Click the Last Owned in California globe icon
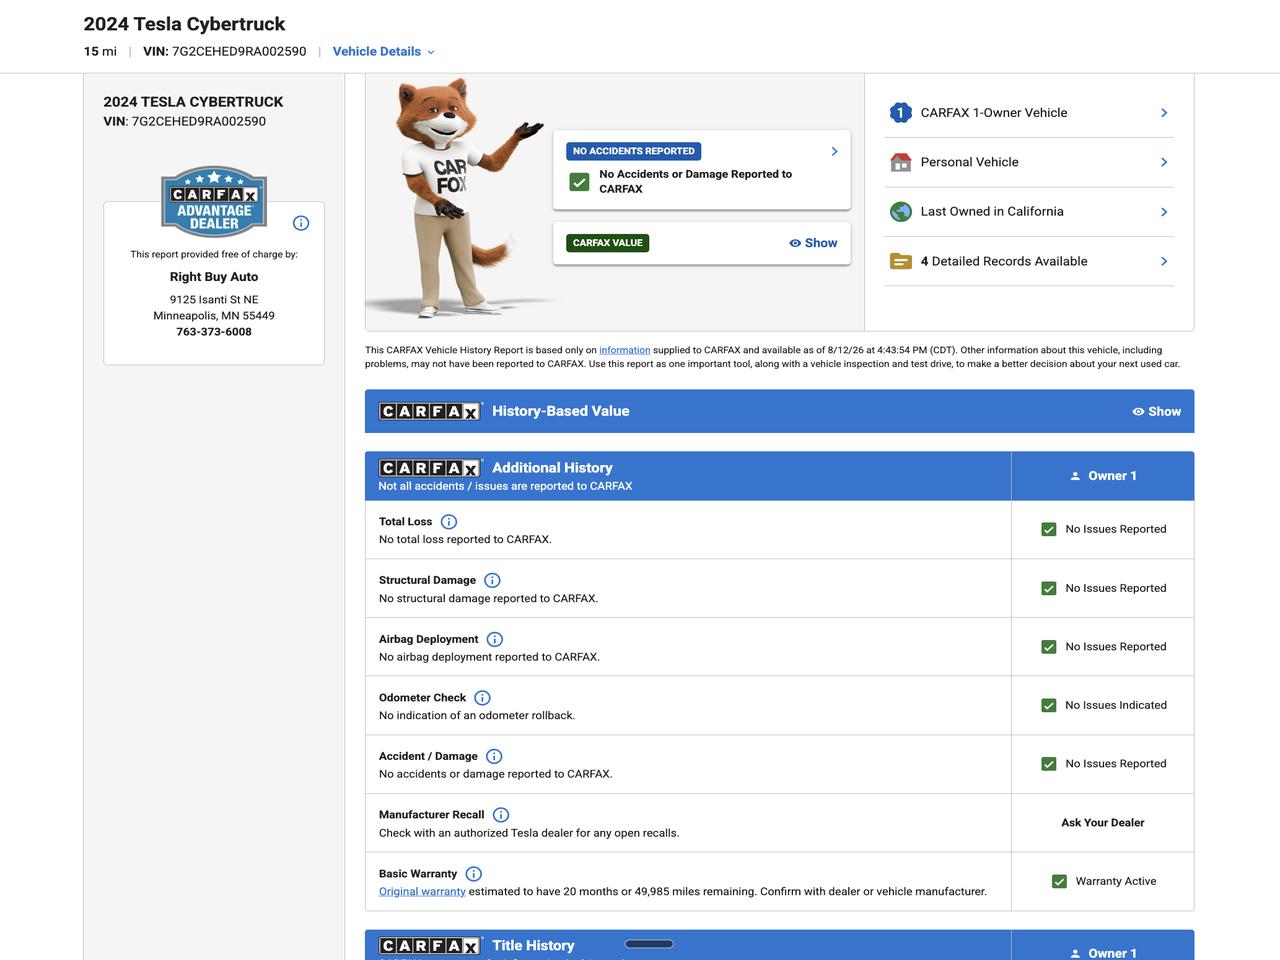 (x=900, y=212)
